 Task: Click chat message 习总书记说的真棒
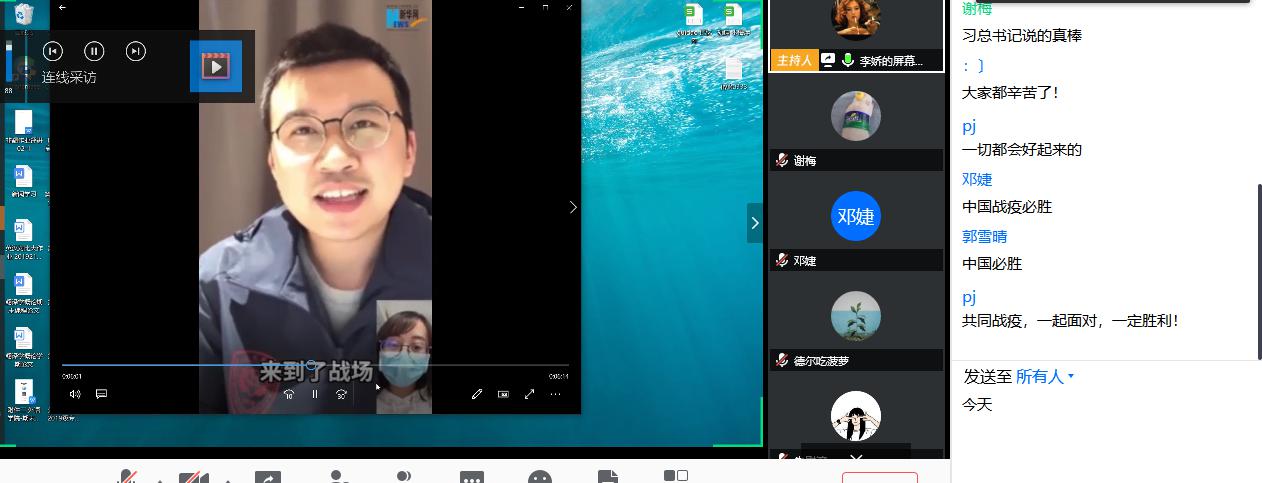[1022, 35]
